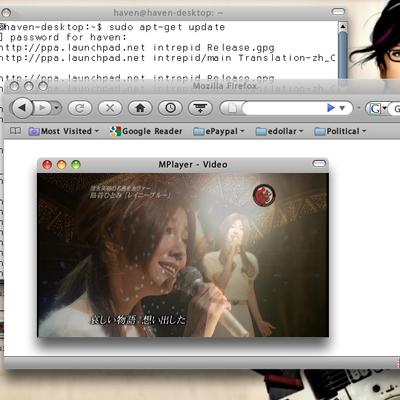This screenshot has height=400, width=400.
Task: Click the Firefox forward arrow
Action: coord(43,108)
